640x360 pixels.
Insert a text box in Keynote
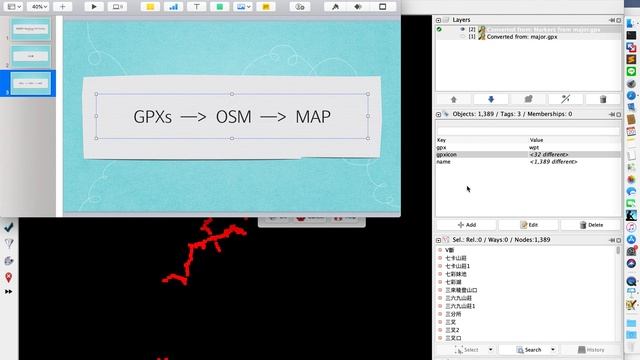pos(196,7)
